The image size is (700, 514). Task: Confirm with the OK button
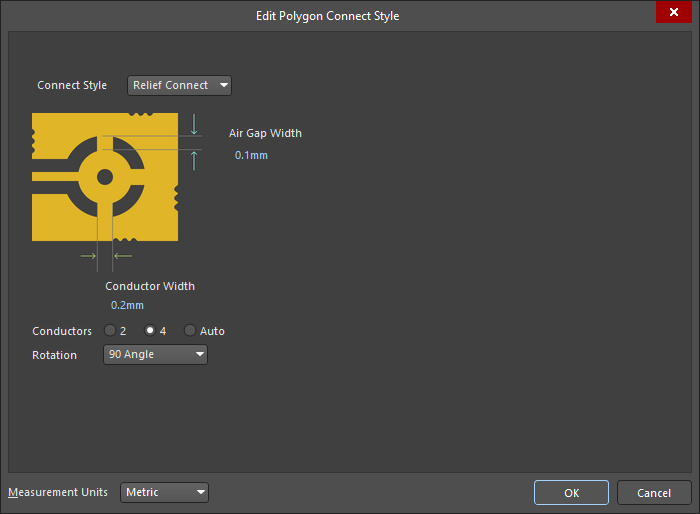pos(571,493)
